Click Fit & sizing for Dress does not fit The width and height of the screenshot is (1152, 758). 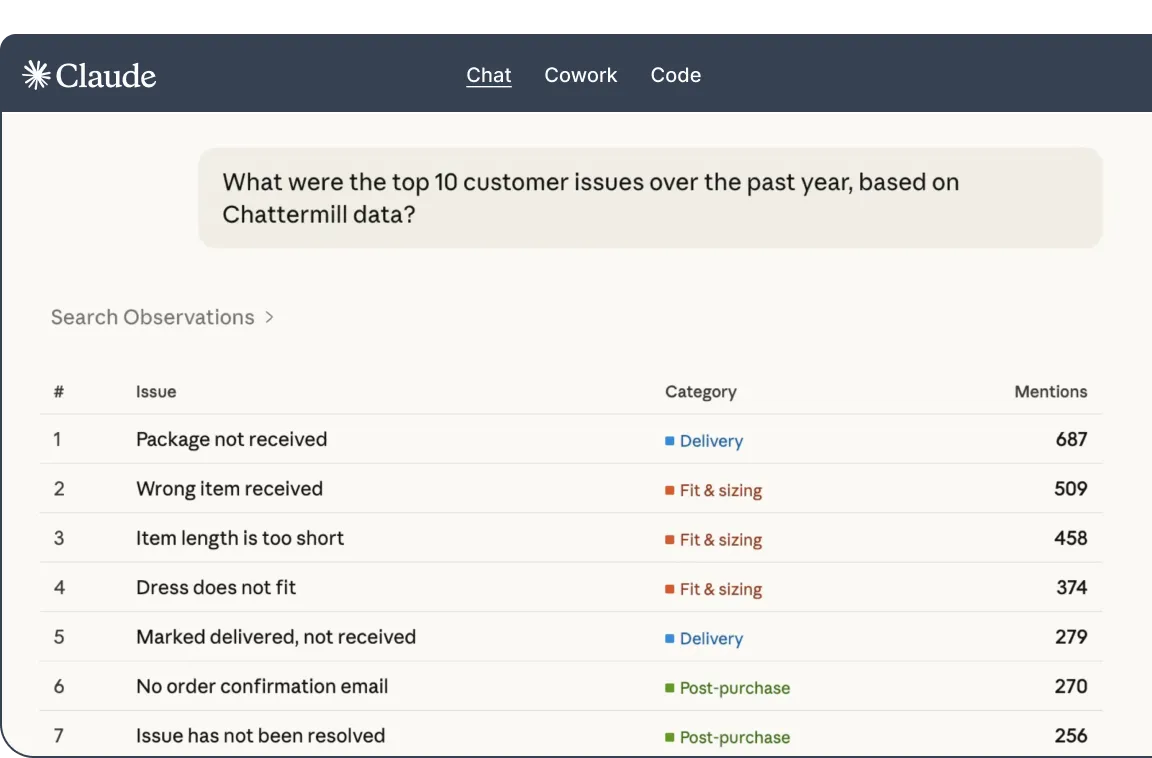[721, 588]
